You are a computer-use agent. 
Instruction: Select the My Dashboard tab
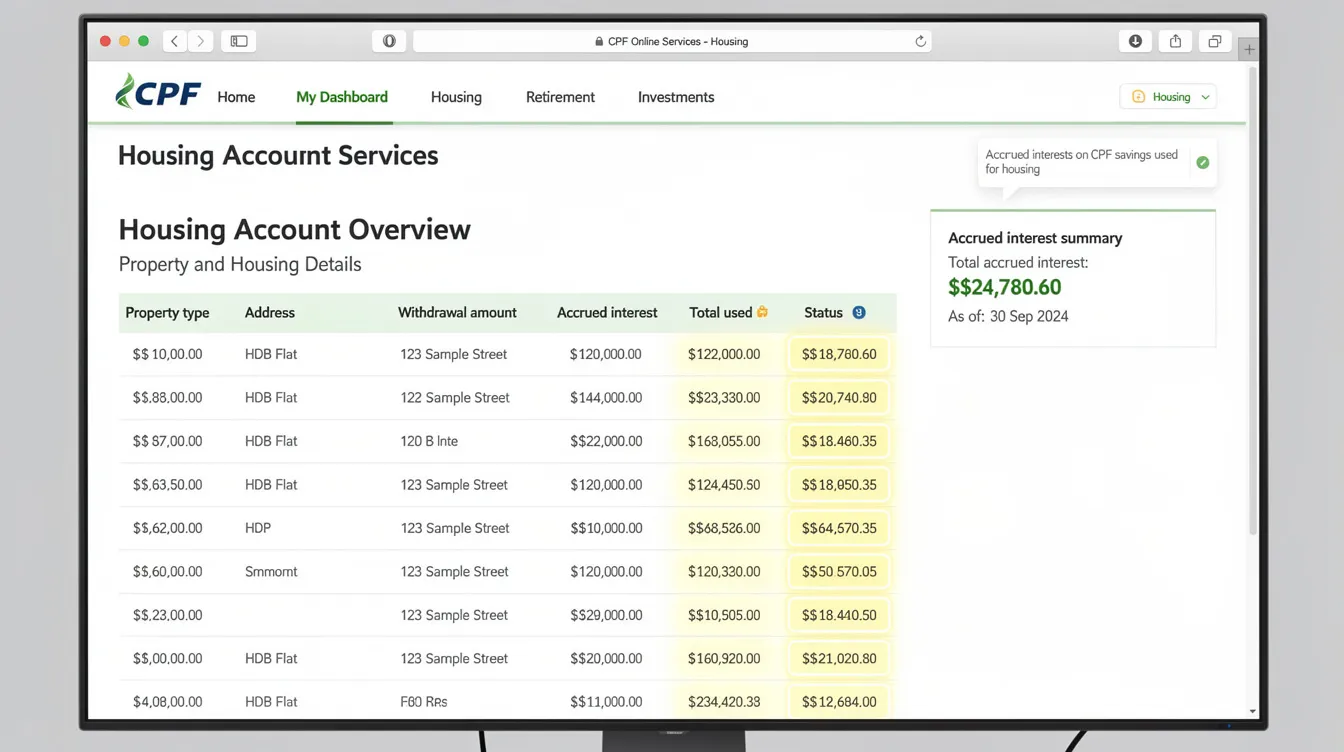[342, 97]
